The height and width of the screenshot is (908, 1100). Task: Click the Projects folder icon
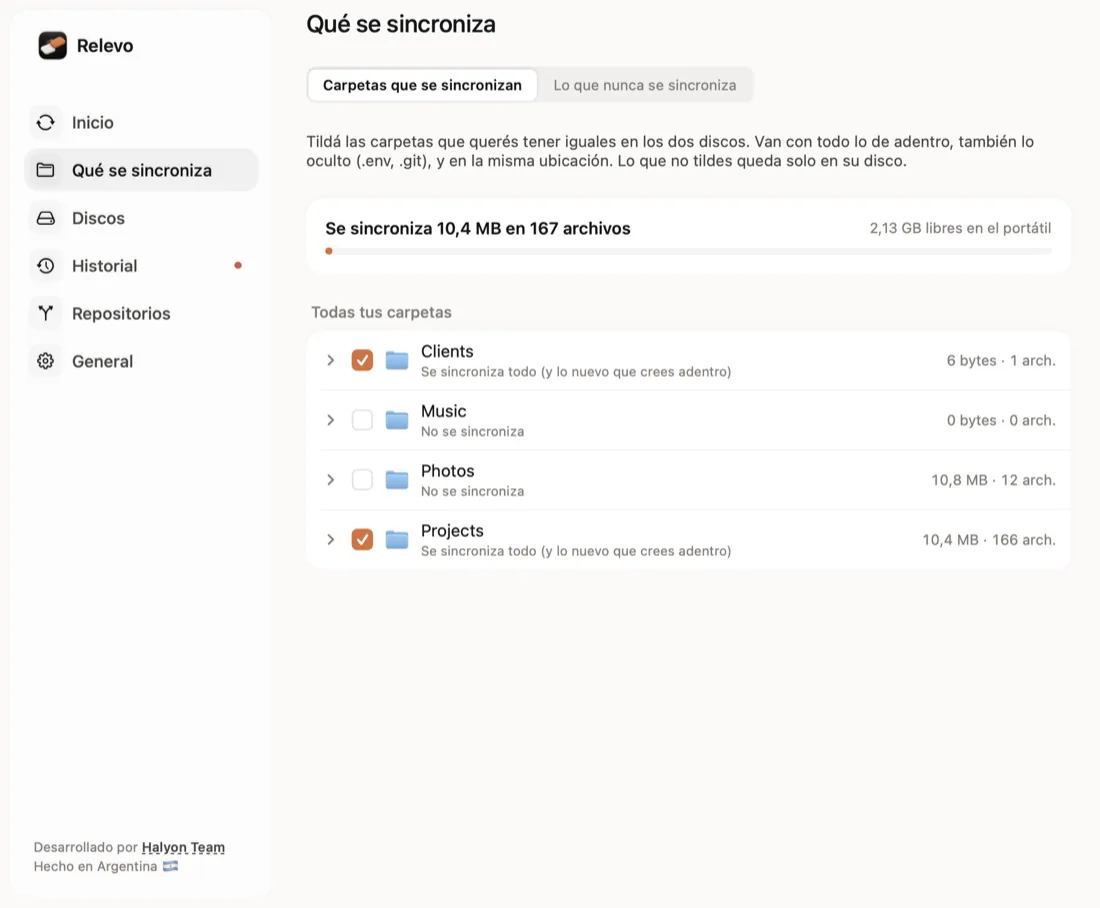397,540
